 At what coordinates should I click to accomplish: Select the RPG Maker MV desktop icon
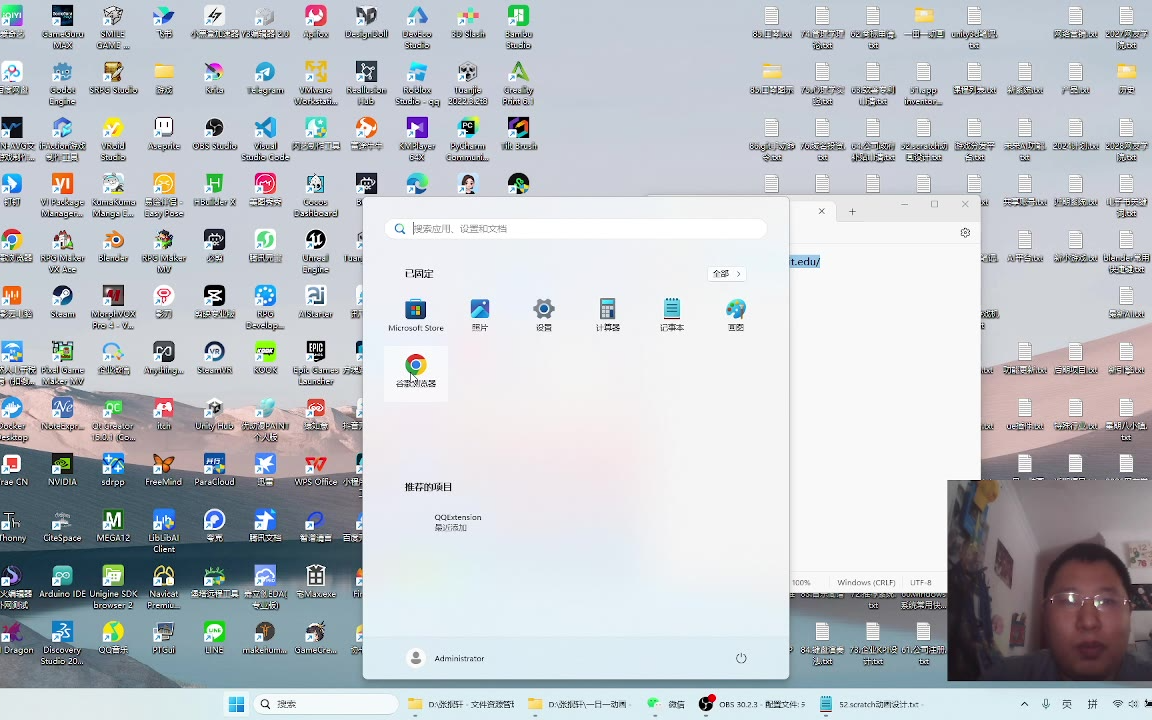tap(164, 251)
